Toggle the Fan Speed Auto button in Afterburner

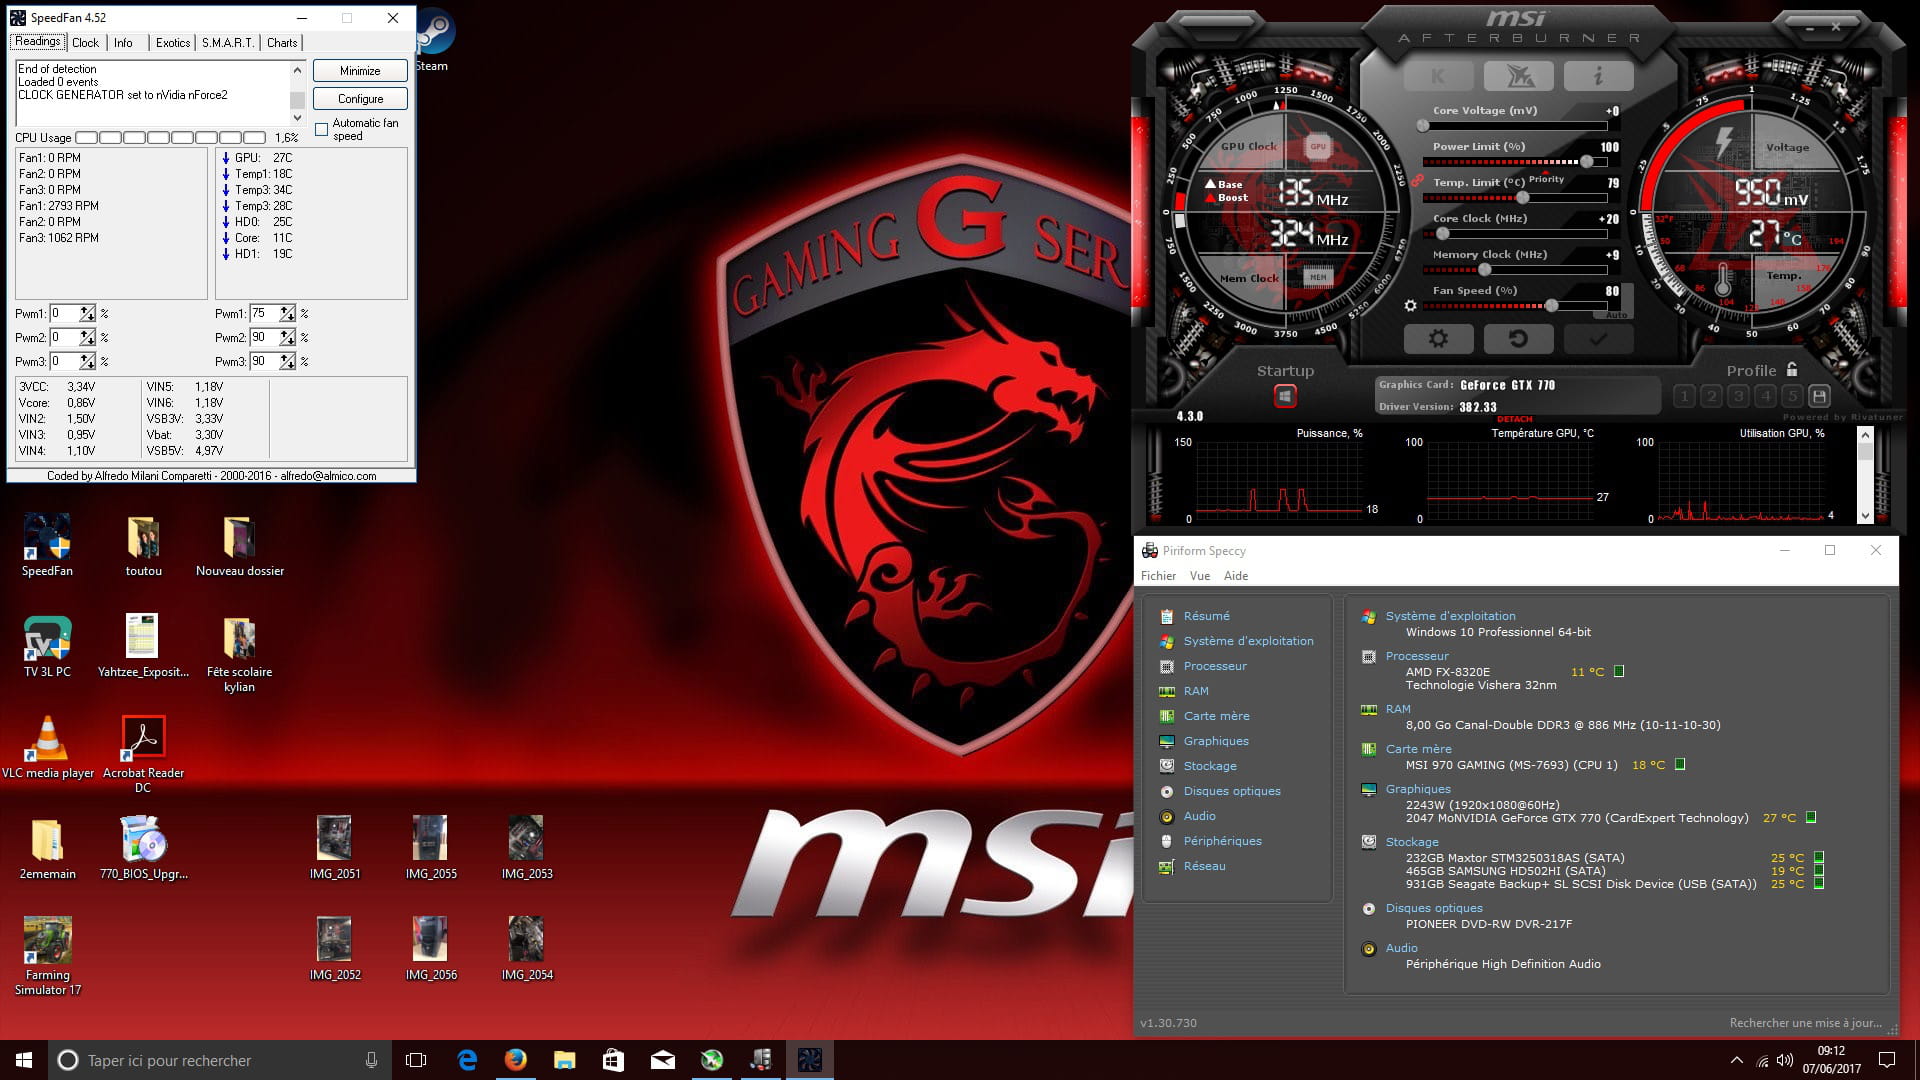(x=1617, y=315)
